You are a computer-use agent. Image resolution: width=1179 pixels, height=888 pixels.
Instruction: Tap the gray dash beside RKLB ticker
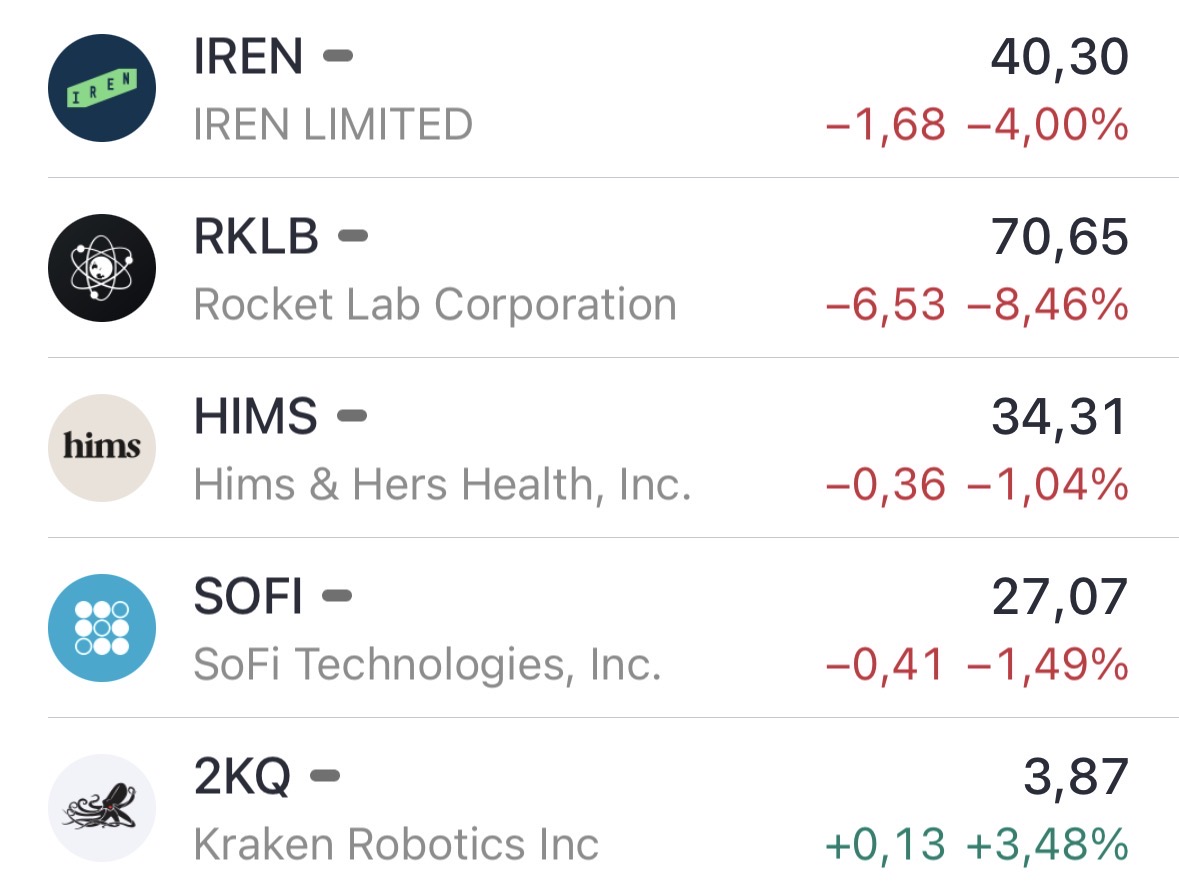(353, 237)
